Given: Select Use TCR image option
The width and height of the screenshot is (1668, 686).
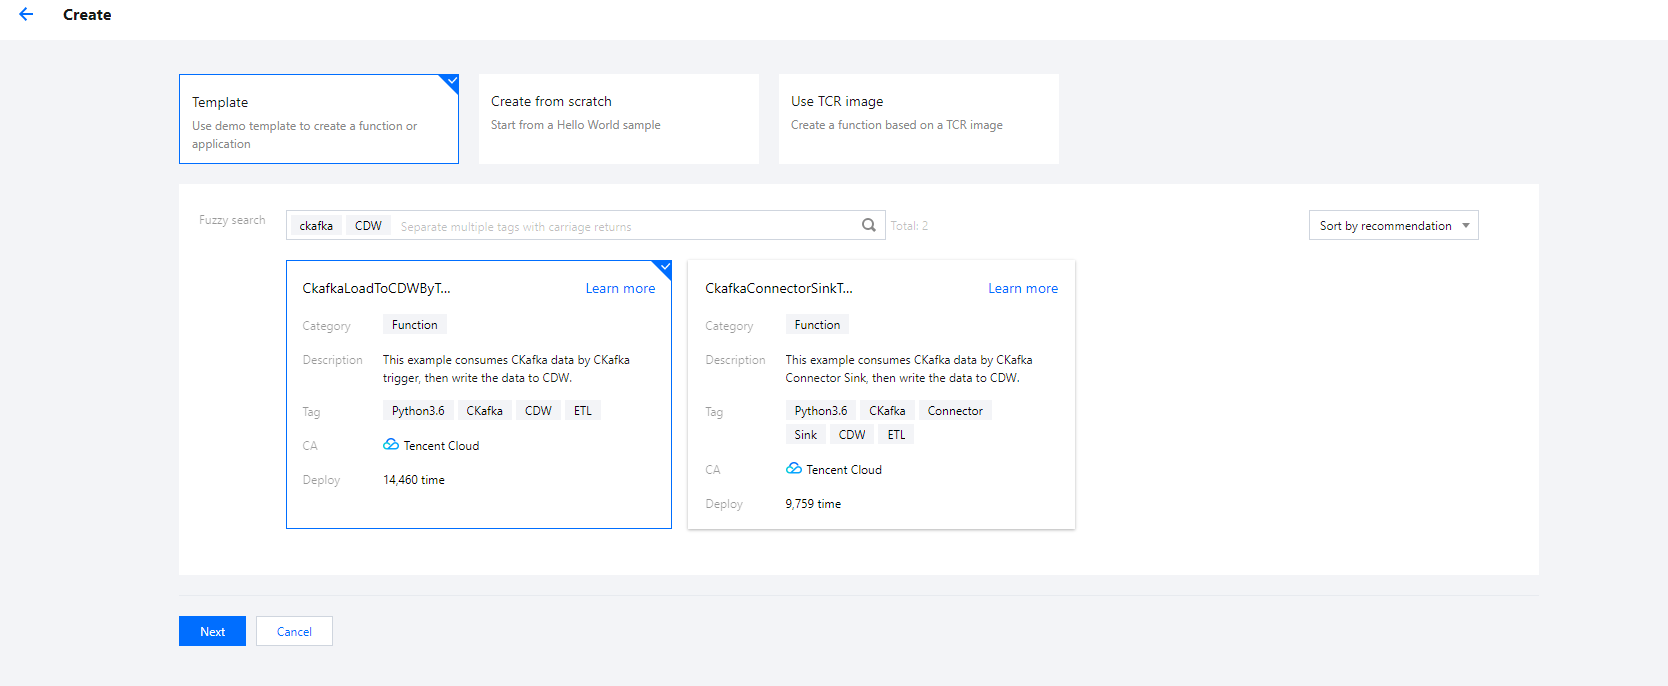Looking at the screenshot, I should click(x=918, y=119).
